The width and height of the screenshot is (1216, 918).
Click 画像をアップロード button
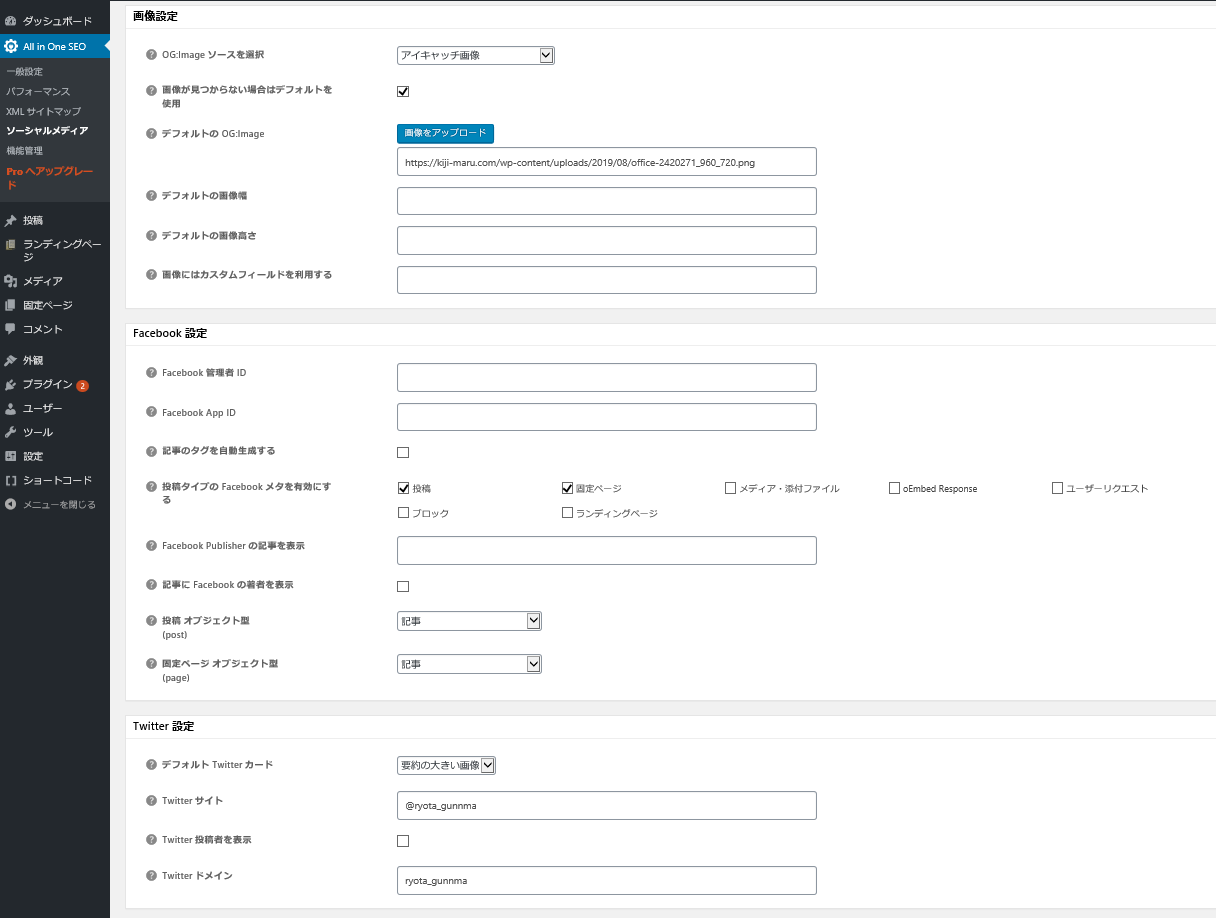(445, 133)
